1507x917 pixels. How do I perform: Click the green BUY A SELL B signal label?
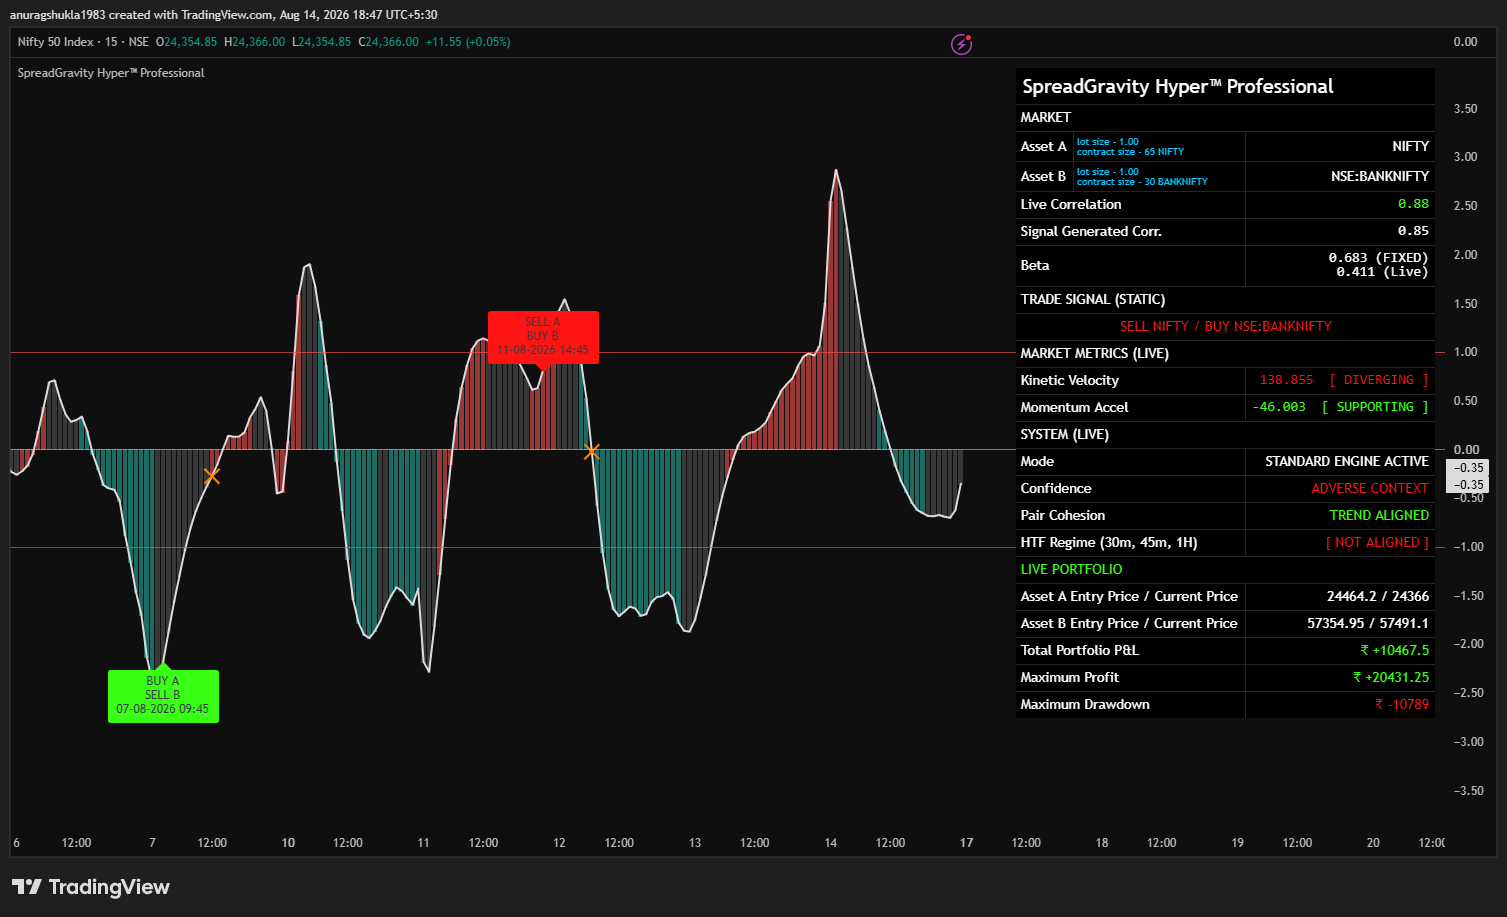click(163, 695)
